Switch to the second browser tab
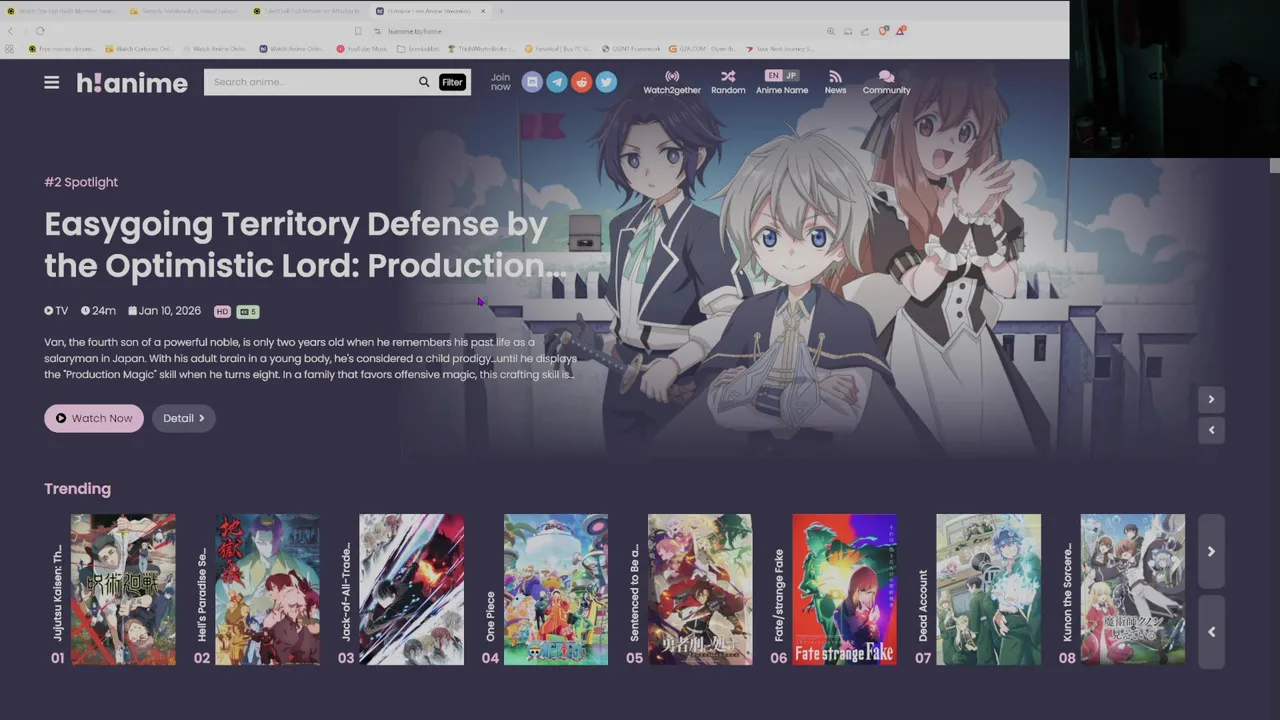The height and width of the screenshot is (720, 1280). [x=186, y=11]
